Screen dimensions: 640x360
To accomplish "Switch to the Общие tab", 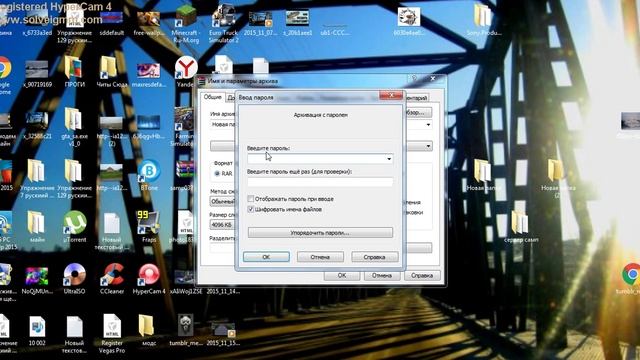I will (213, 97).
